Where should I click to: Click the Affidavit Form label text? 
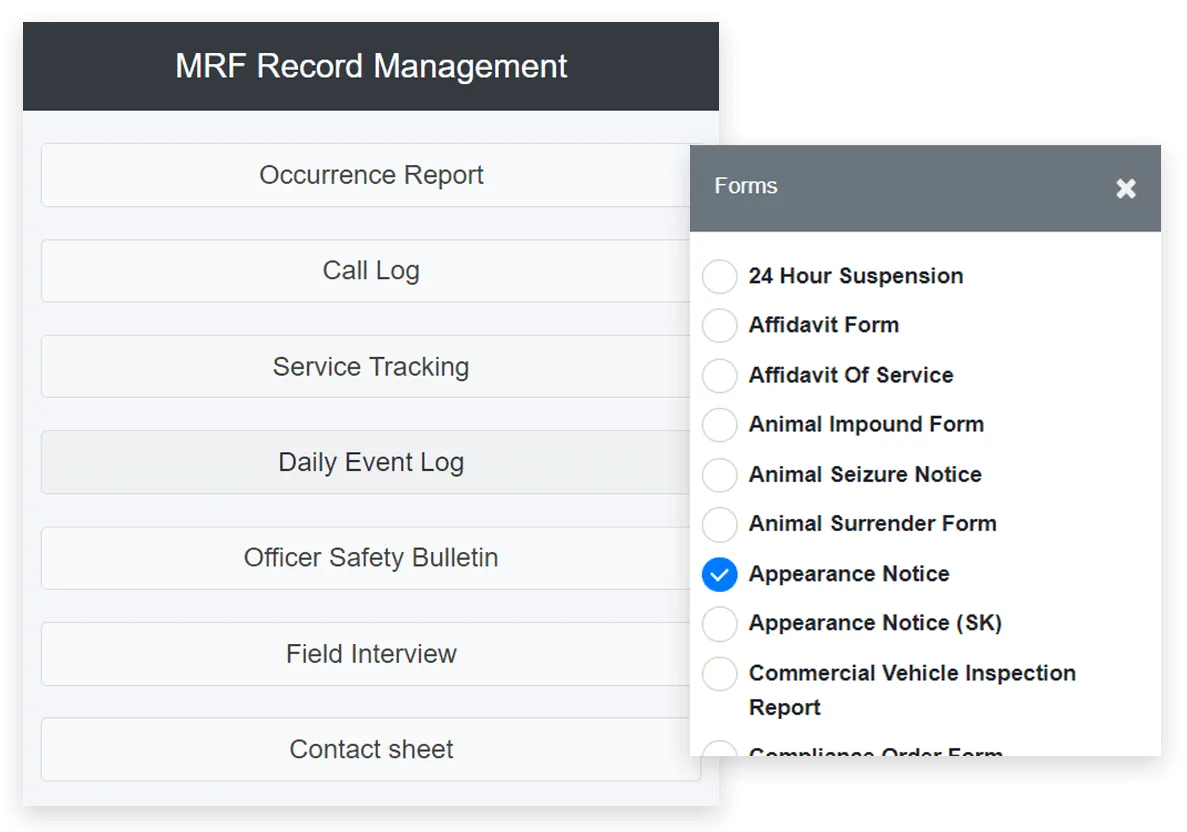click(824, 325)
